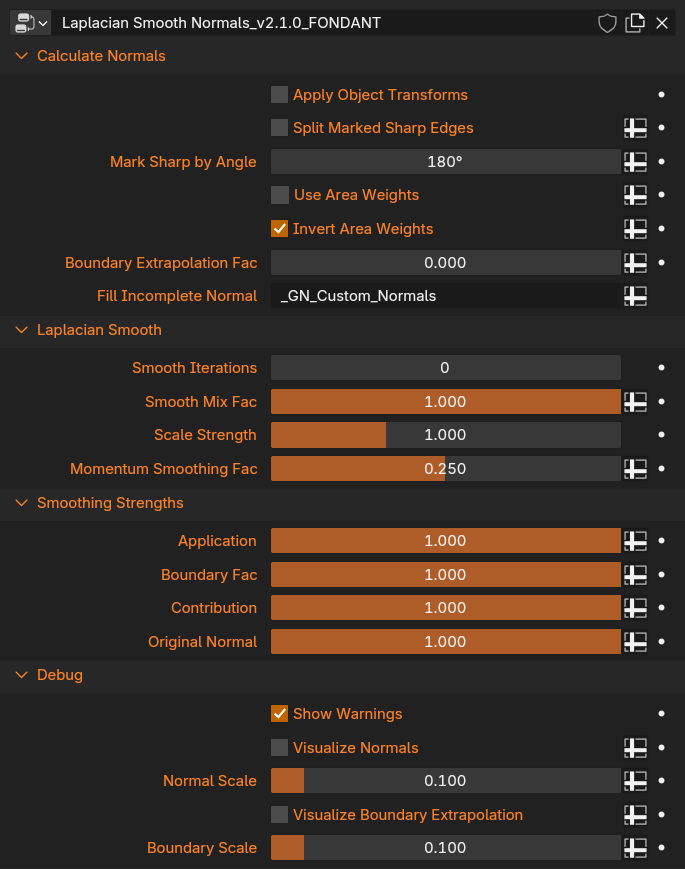Click animate dot for Mark Sharp by Angle
The height and width of the screenshot is (869, 685).
(x=661, y=162)
